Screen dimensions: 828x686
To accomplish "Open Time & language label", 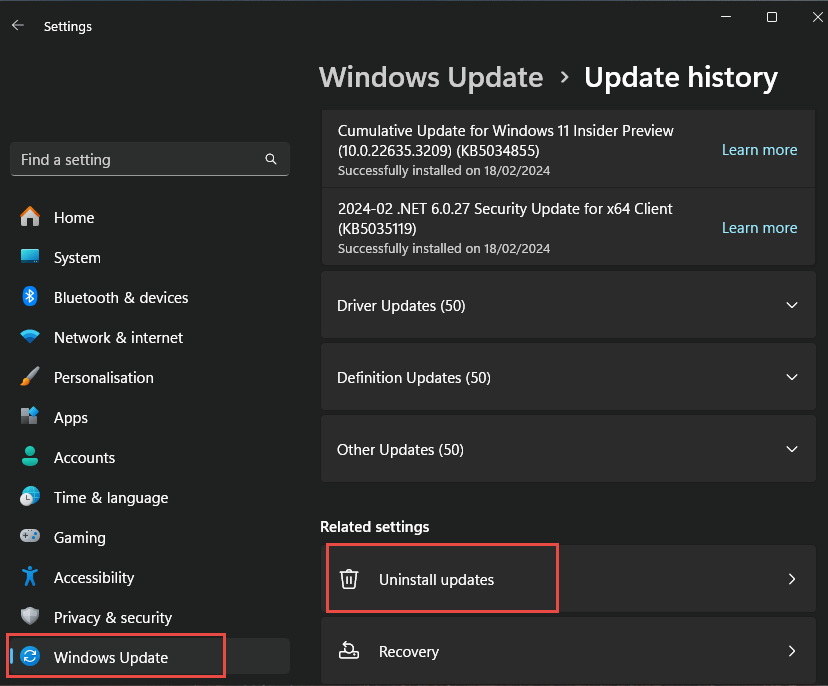I will click(x=111, y=498).
